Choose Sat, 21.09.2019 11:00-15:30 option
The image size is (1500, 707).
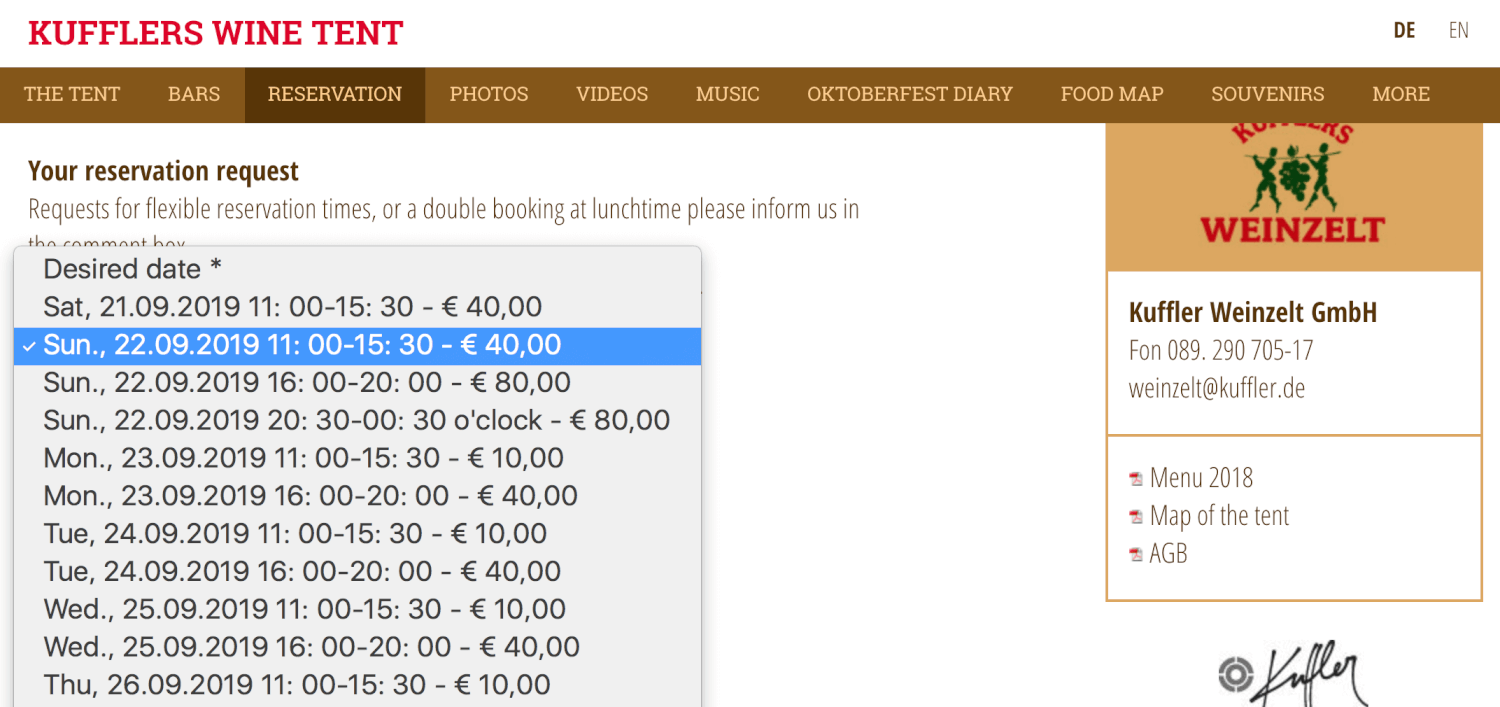coord(357,307)
